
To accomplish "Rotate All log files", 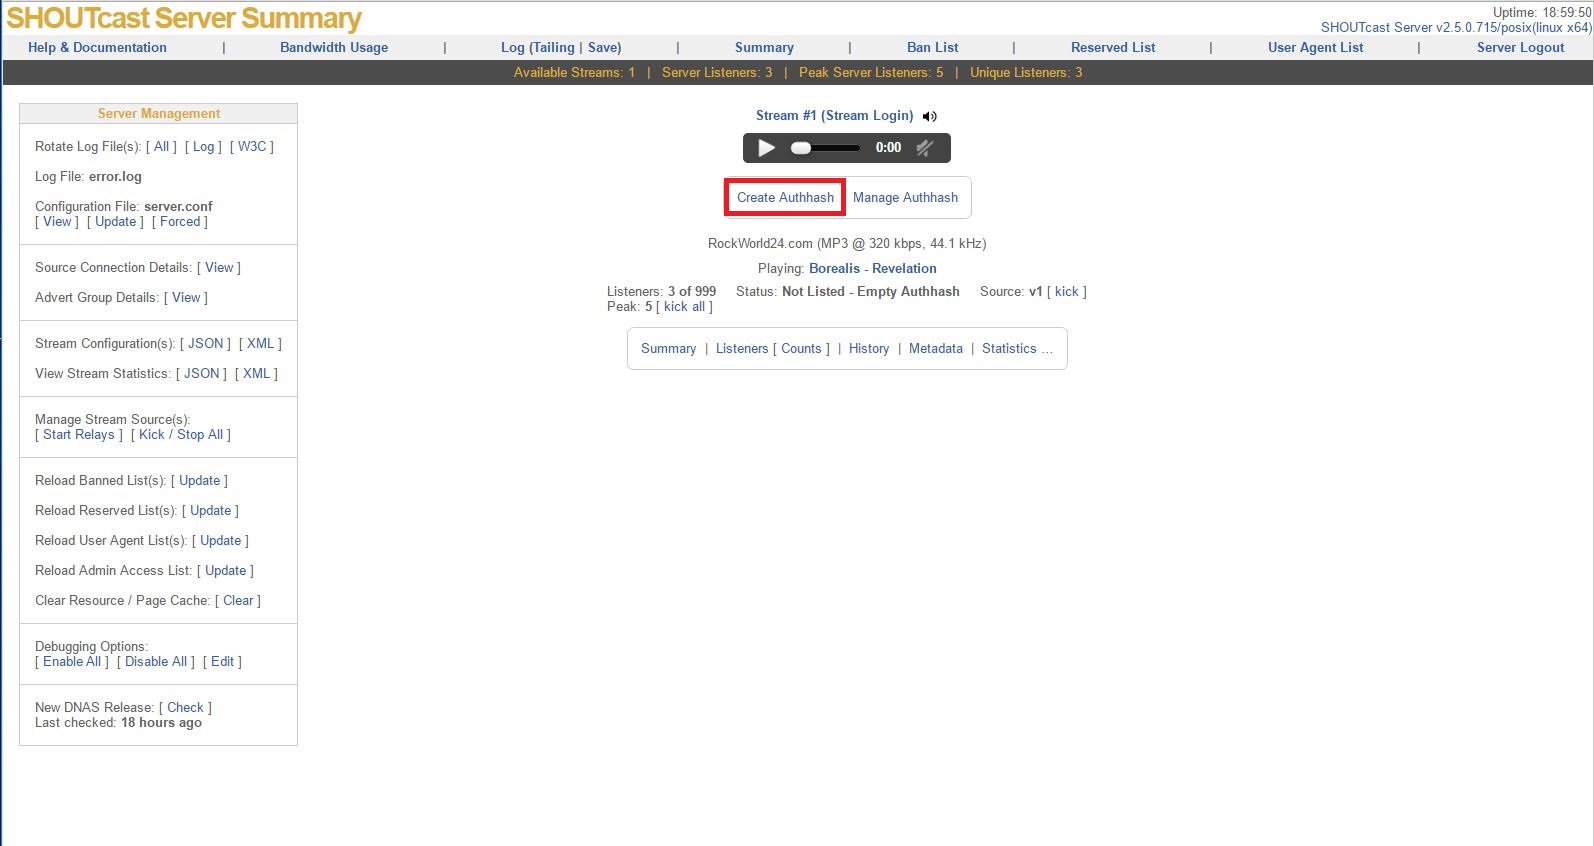I will point(161,146).
